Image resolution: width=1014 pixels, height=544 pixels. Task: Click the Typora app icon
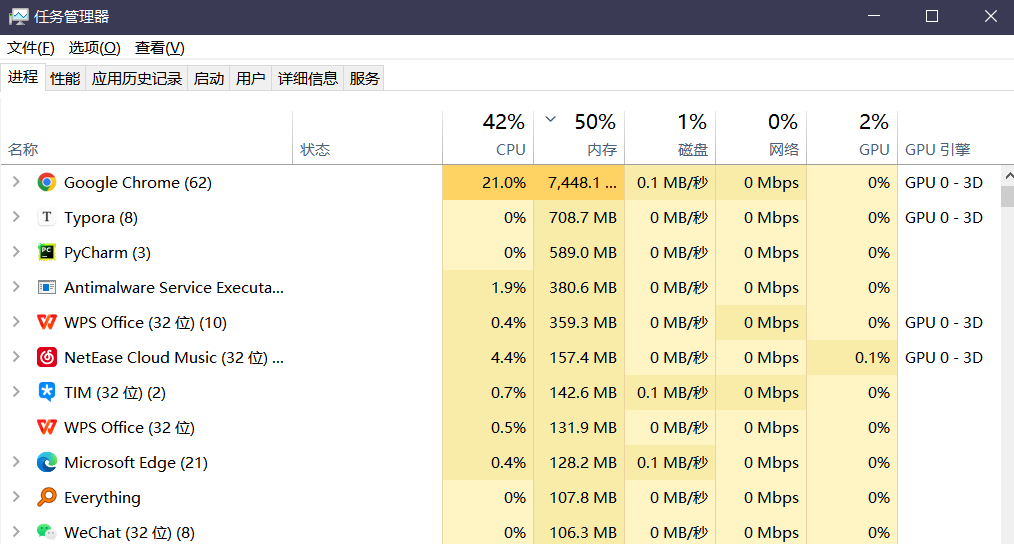[x=46, y=217]
